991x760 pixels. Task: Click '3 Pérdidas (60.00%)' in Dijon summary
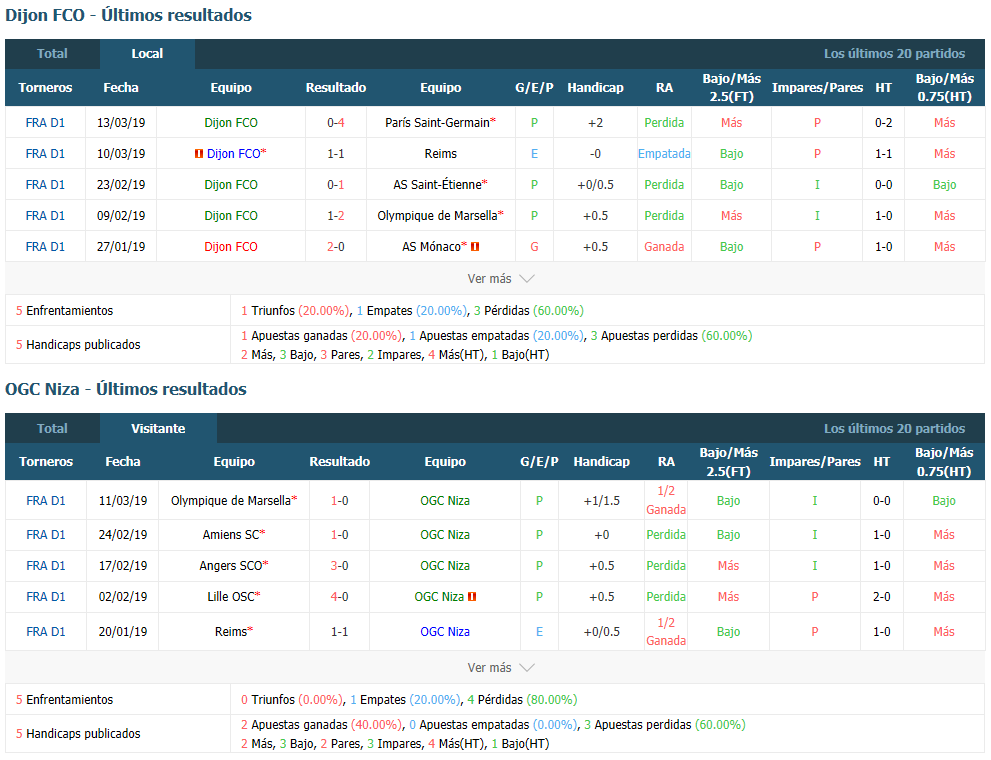coord(529,311)
